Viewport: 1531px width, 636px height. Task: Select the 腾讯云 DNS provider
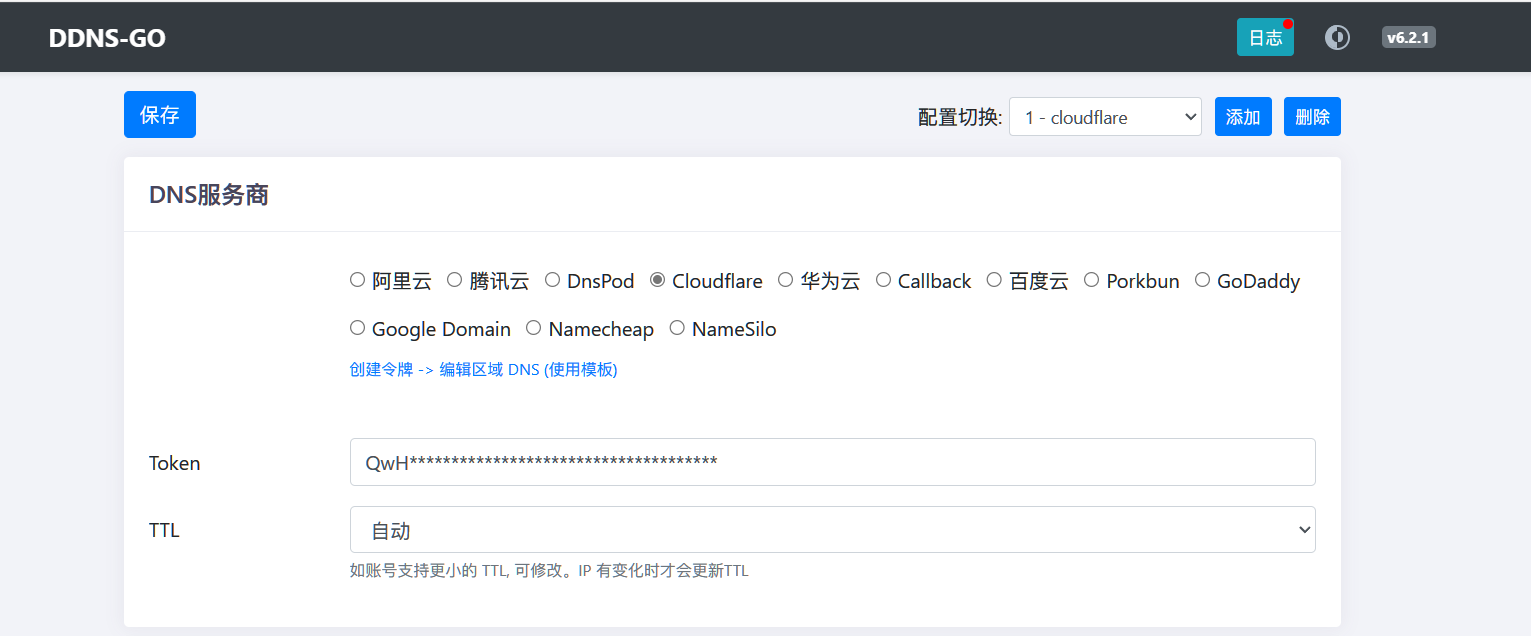[x=455, y=280]
